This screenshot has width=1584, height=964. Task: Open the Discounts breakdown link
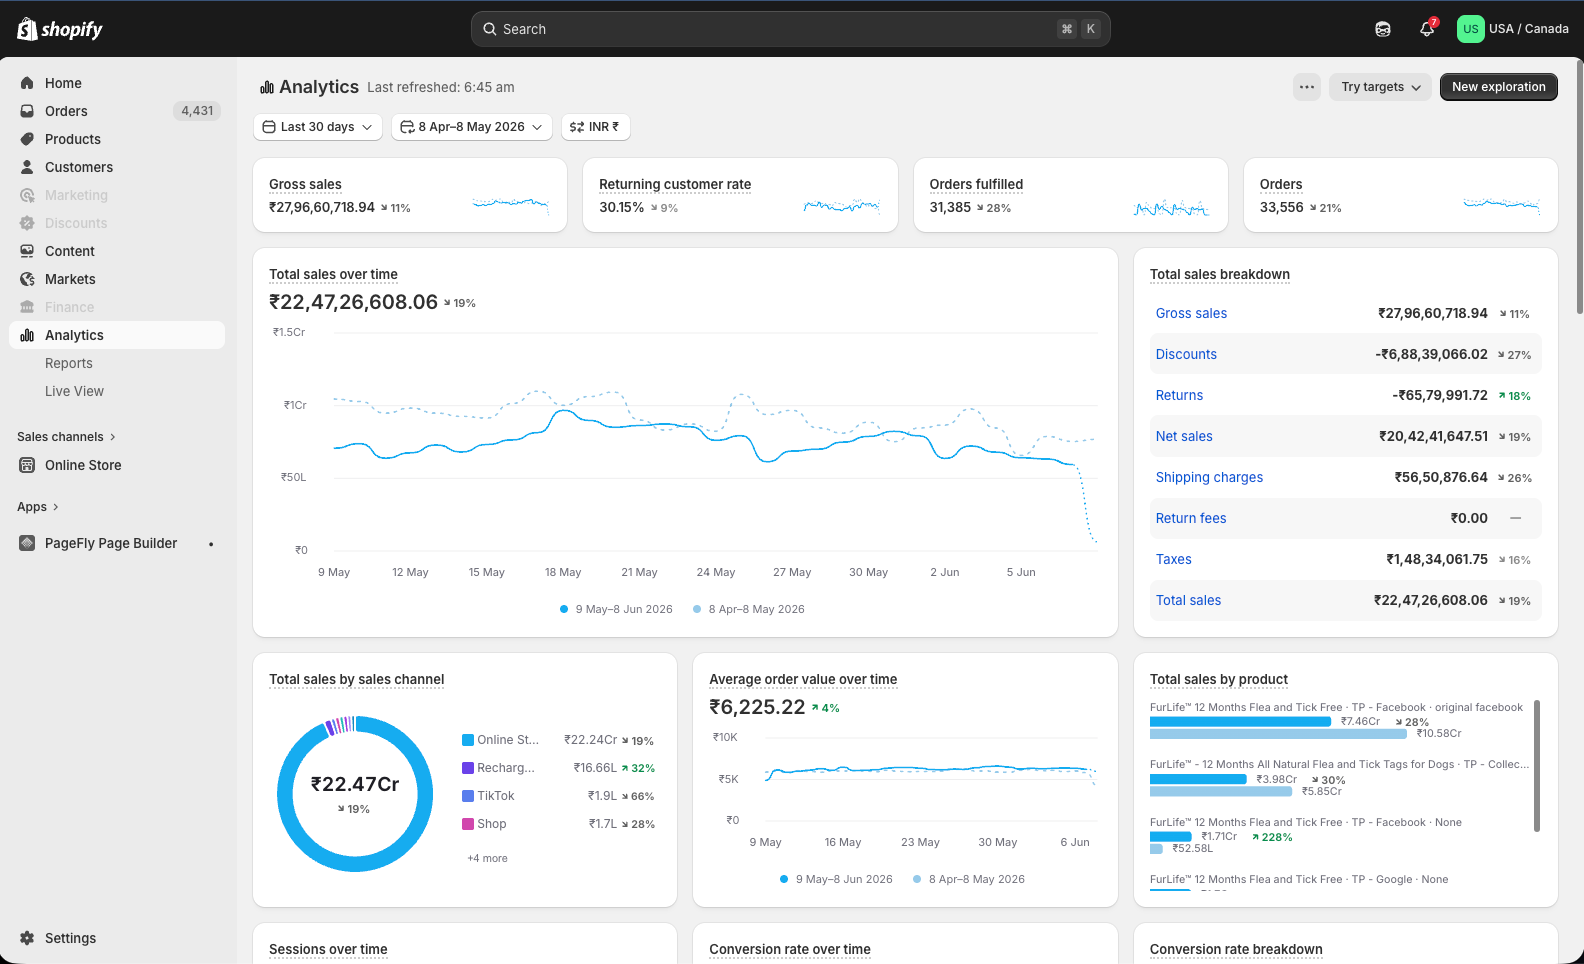point(1186,354)
